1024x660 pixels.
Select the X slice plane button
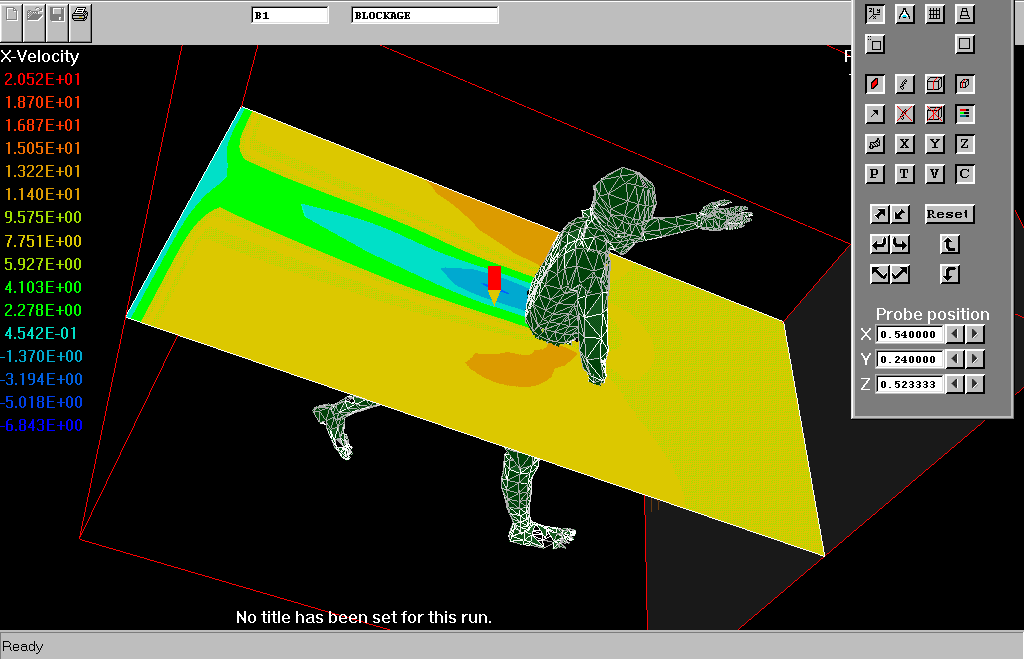click(x=905, y=144)
